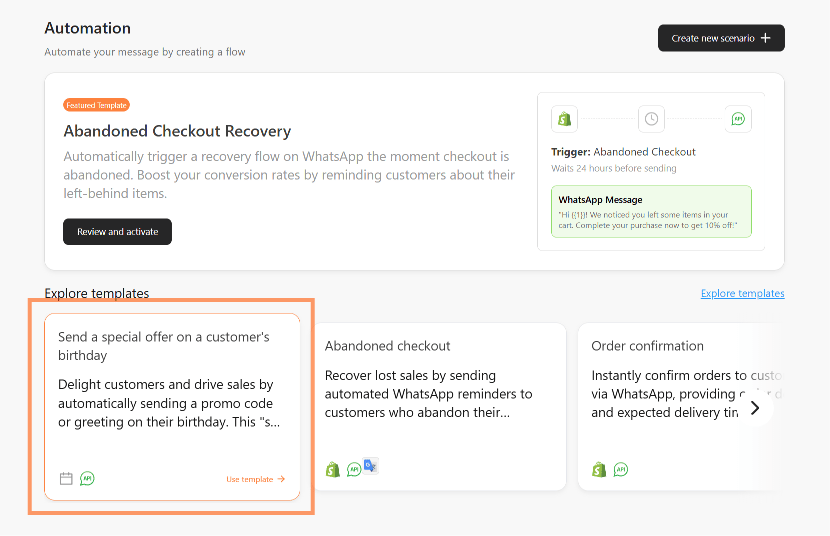Click translate icon on Abandoned checkout card
Screen dimensions: 830x536
tap(371, 466)
